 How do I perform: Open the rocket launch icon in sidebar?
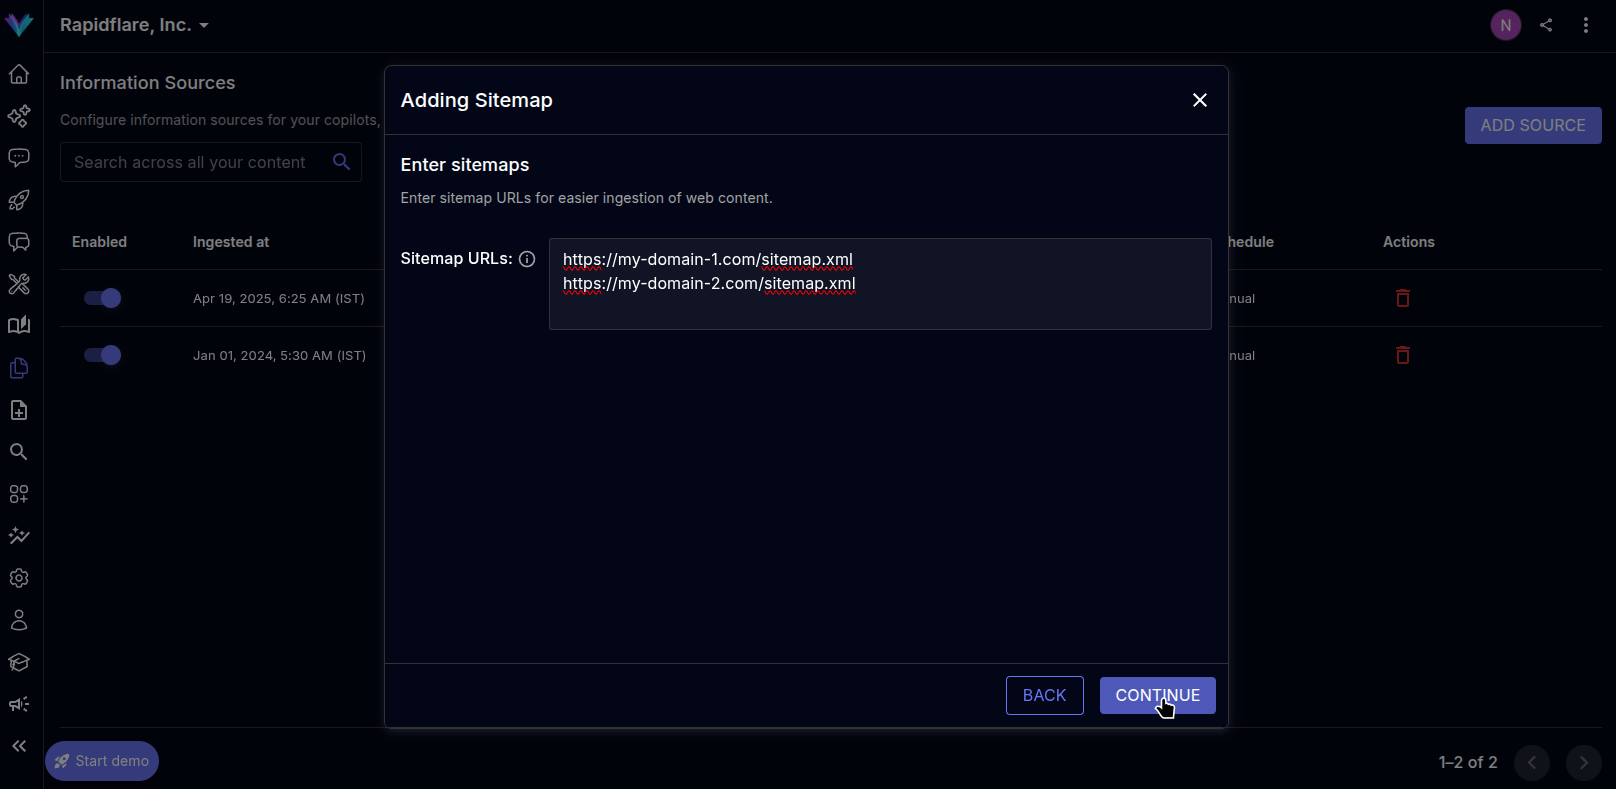19,200
